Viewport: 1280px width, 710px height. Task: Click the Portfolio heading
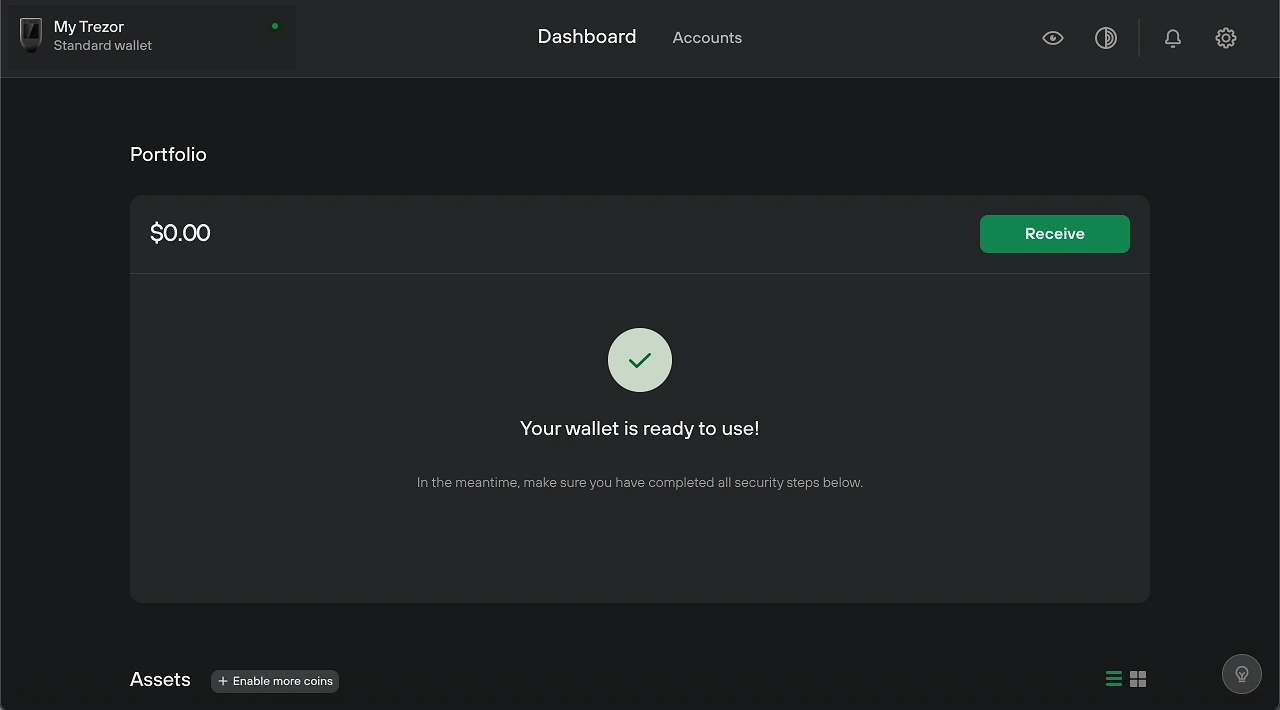pos(168,154)
